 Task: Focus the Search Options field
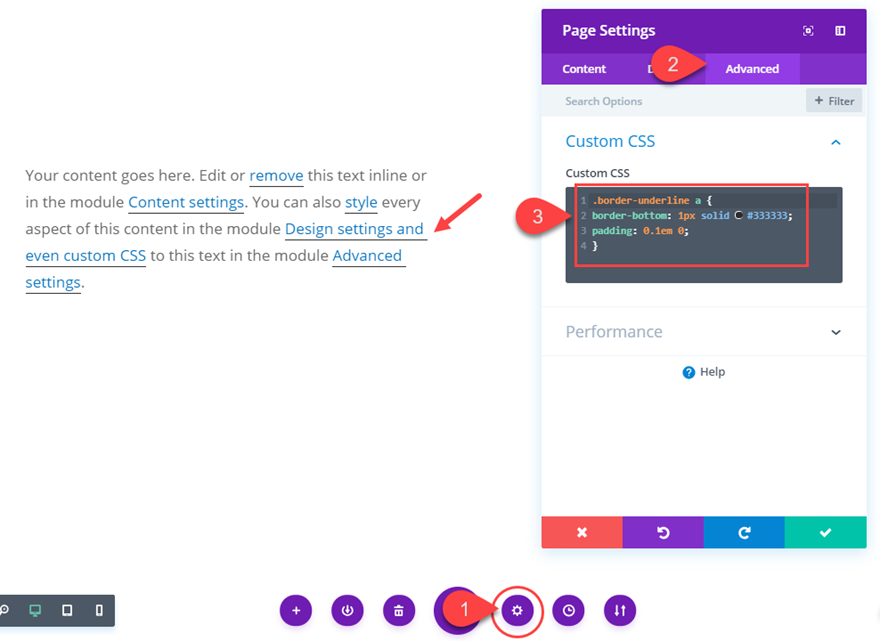673,101
